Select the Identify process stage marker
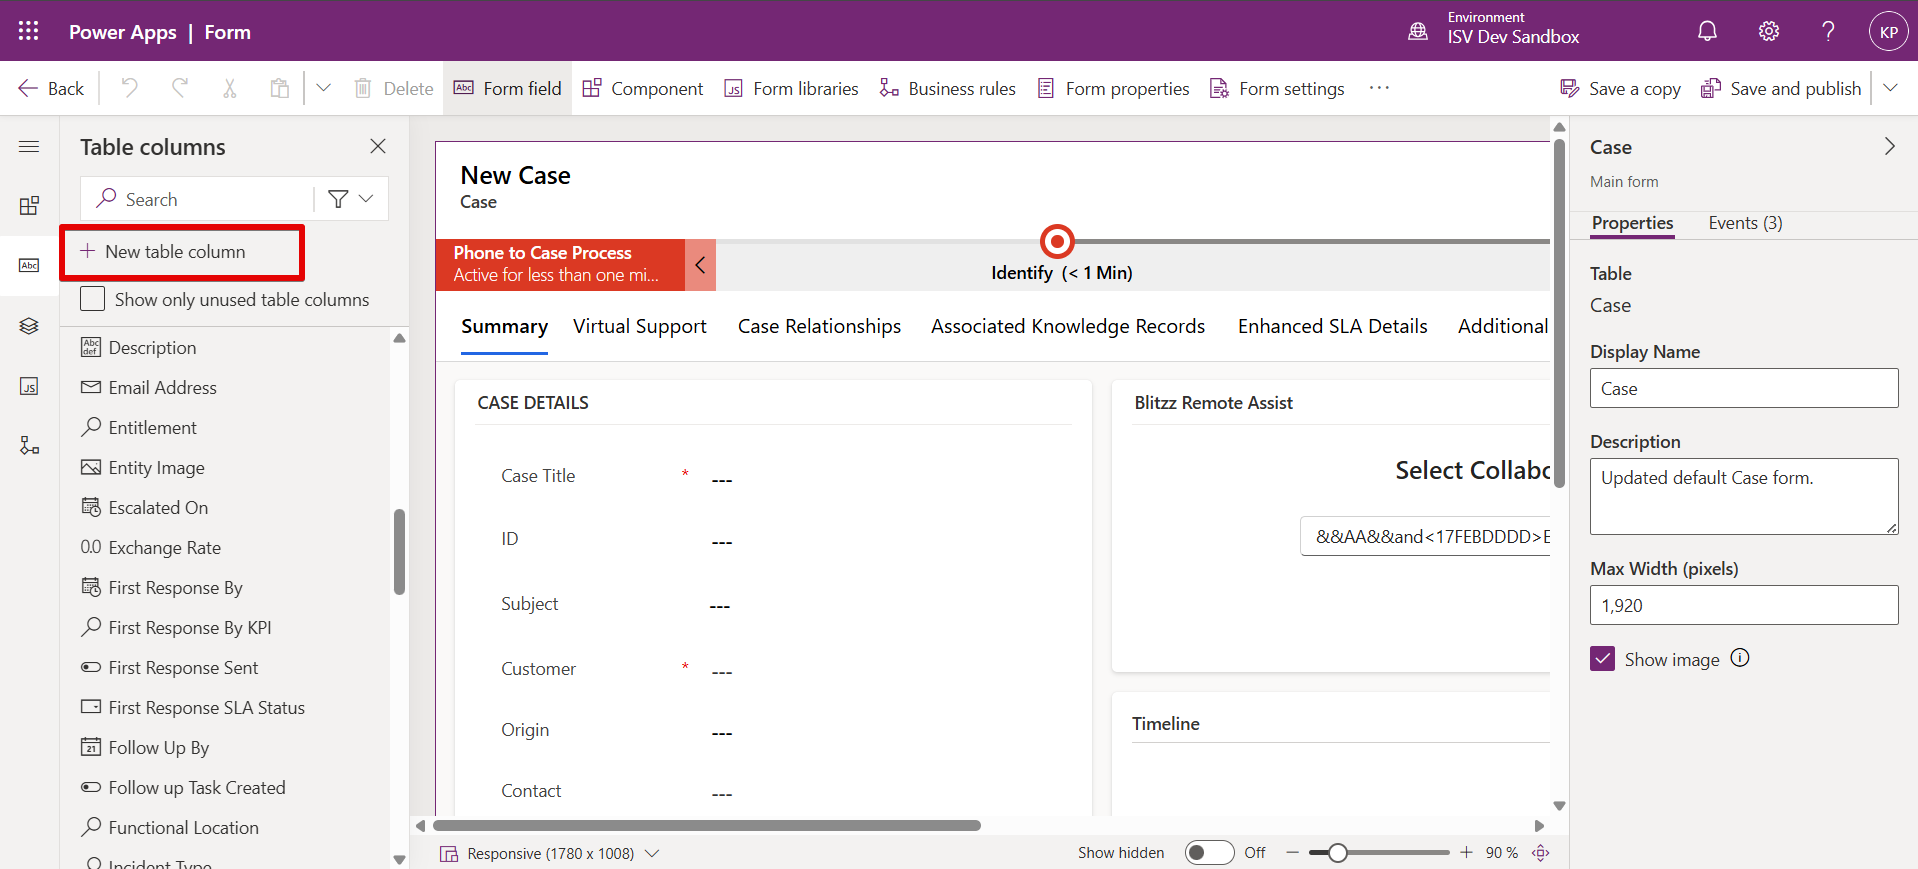The image size is (1918, 869). (x=1057, y=241)
